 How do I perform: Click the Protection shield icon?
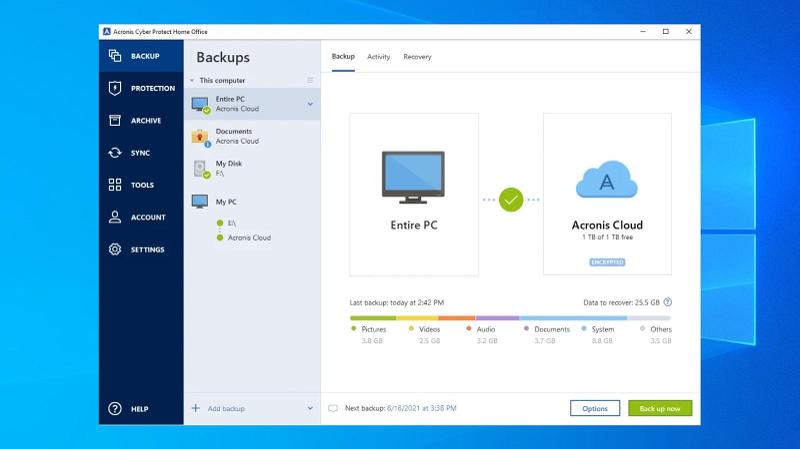(115, 88)
